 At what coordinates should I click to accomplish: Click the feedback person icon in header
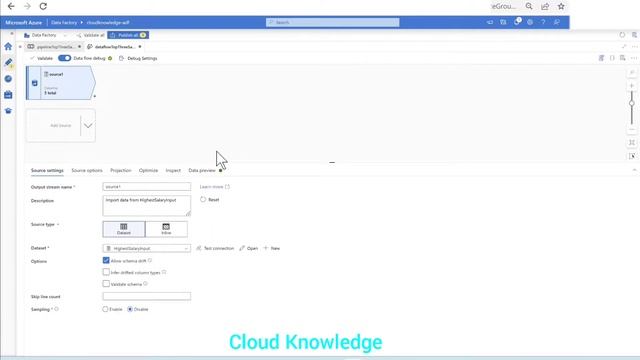(557, 22)
